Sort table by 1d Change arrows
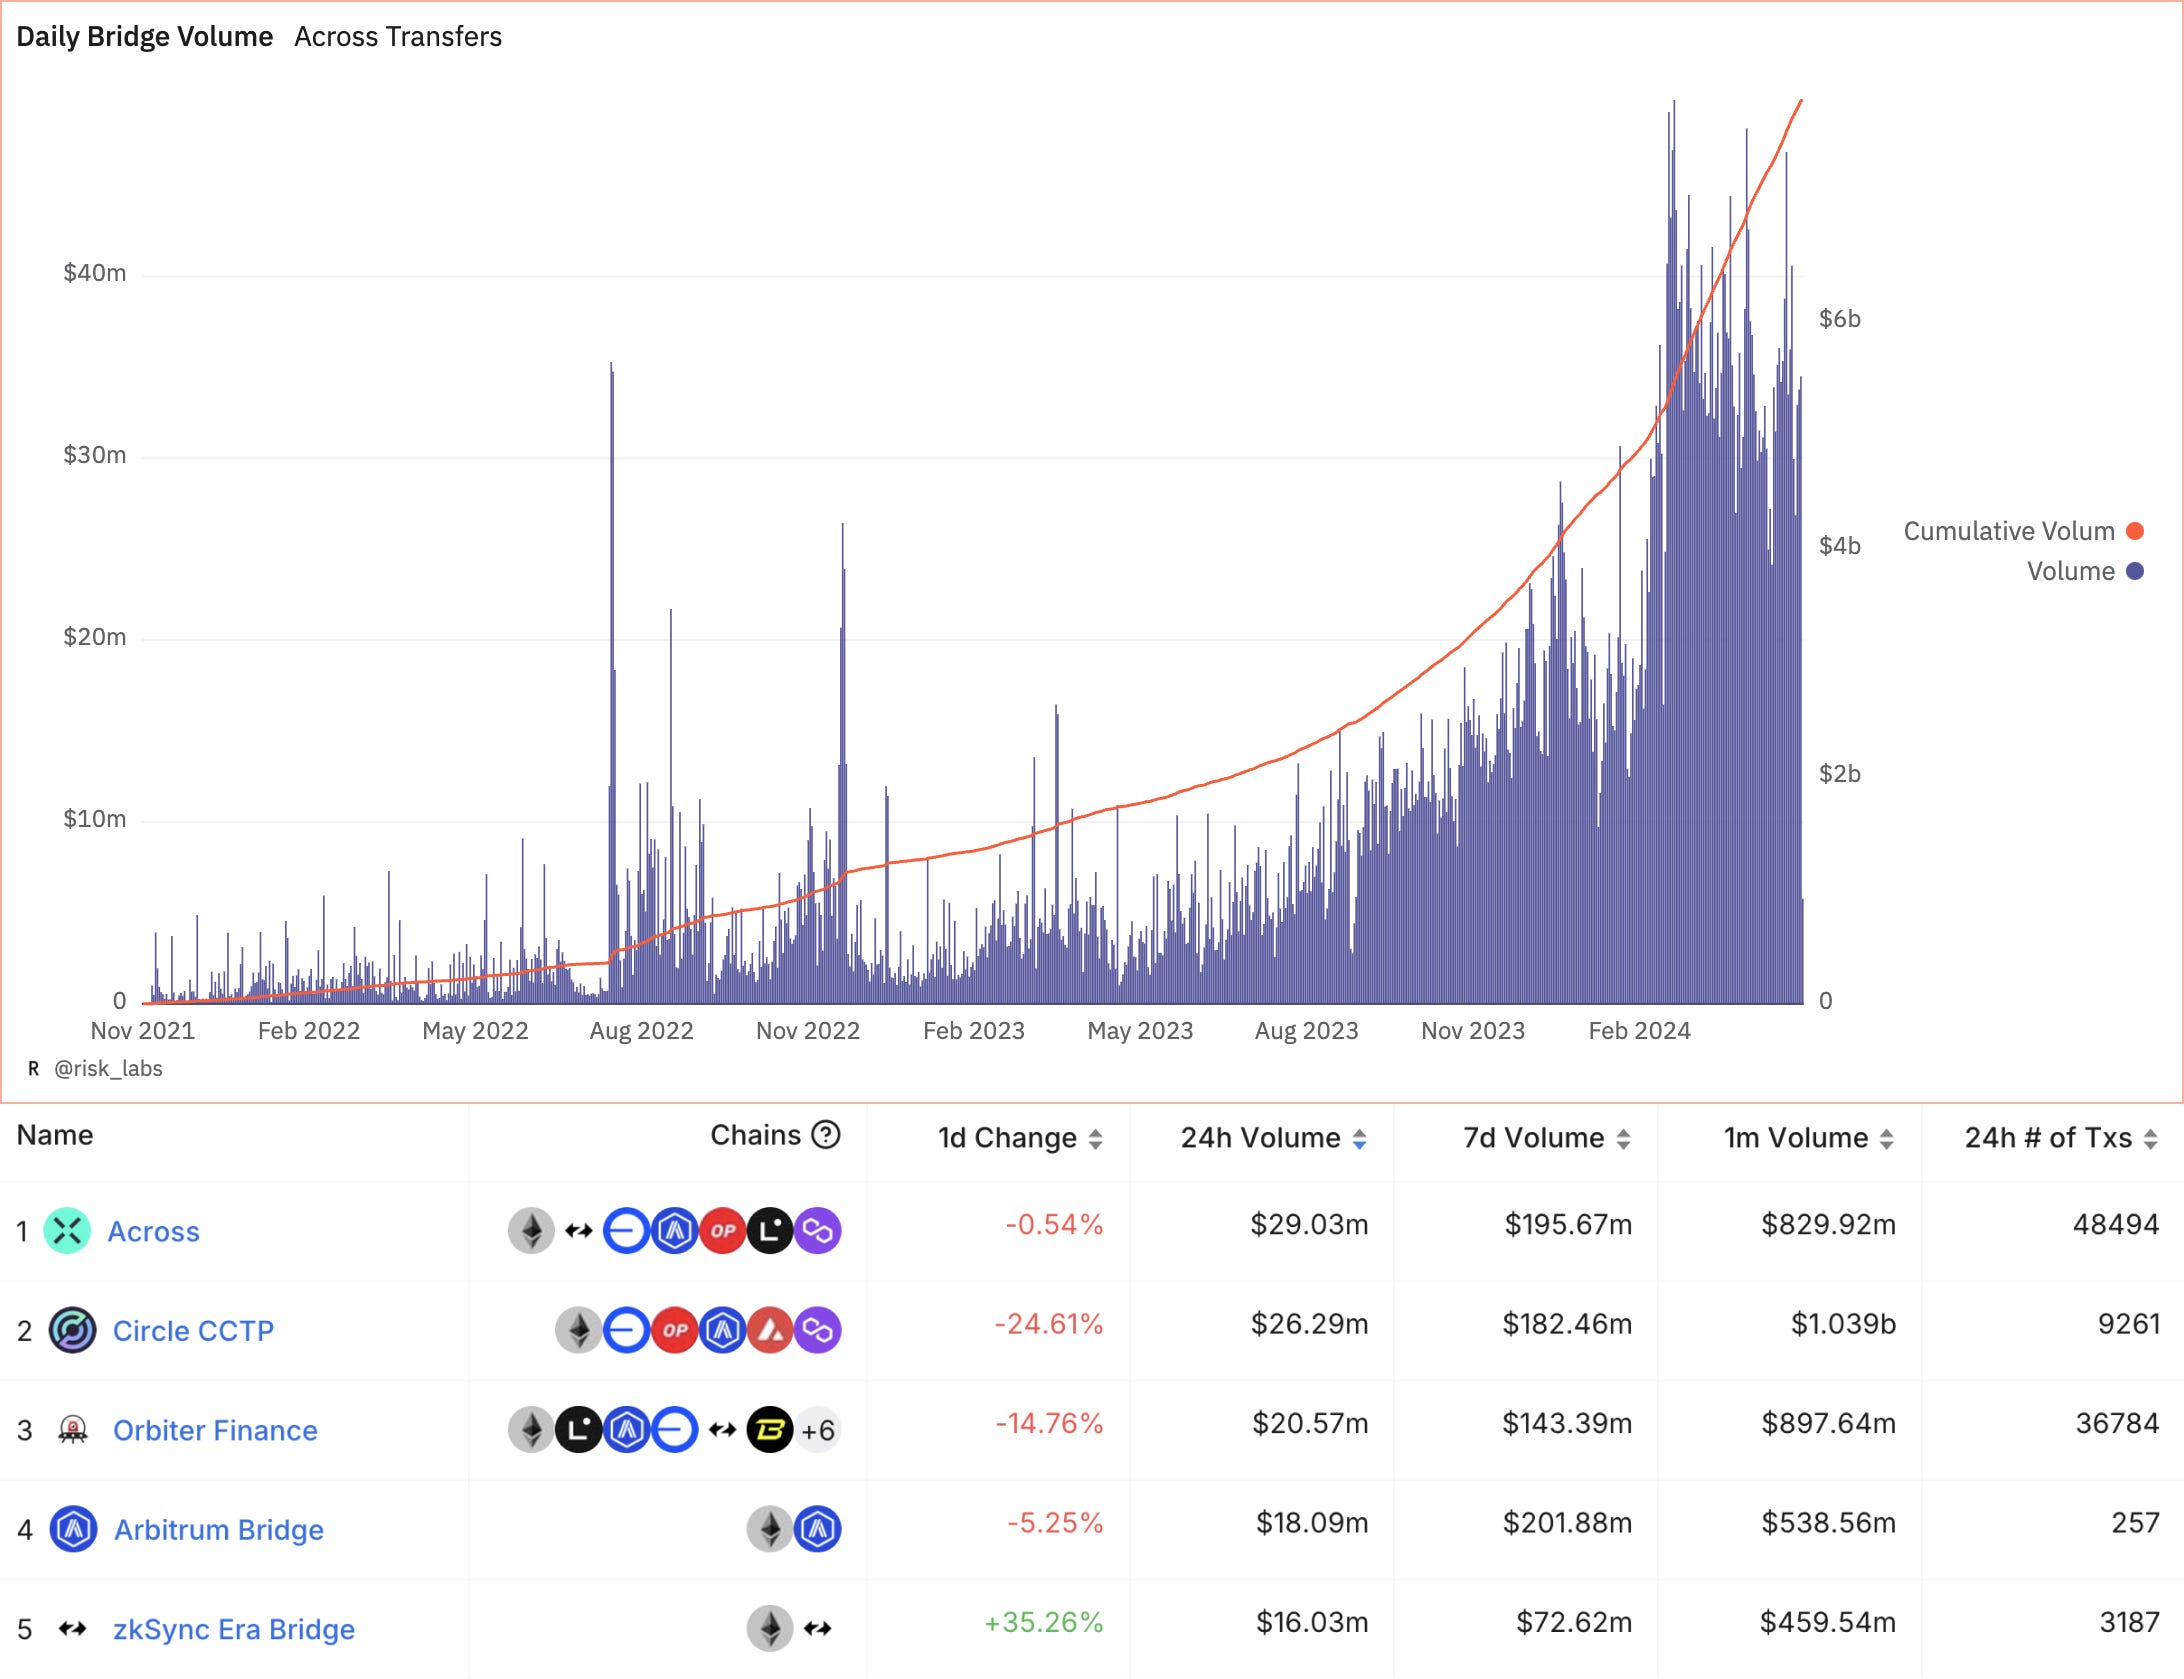 [1096, 1138]
